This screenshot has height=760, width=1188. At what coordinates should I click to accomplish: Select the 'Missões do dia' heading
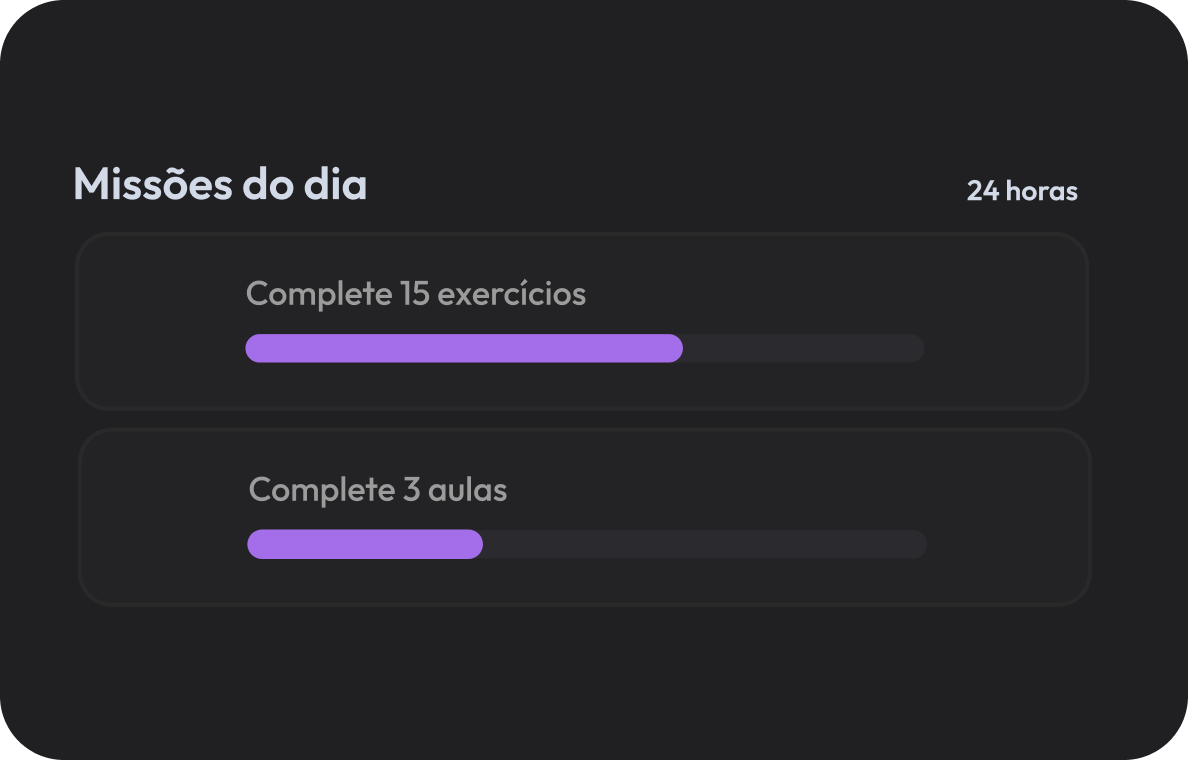point(220,185)
